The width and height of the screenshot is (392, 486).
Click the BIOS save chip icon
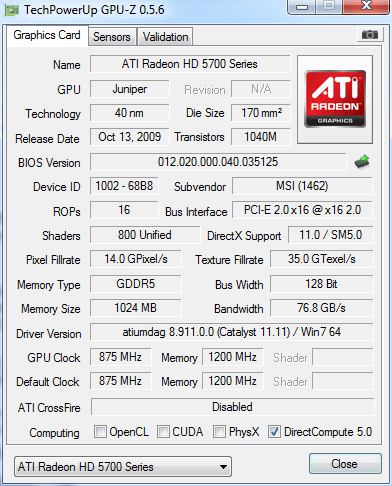tap(362, 162)
